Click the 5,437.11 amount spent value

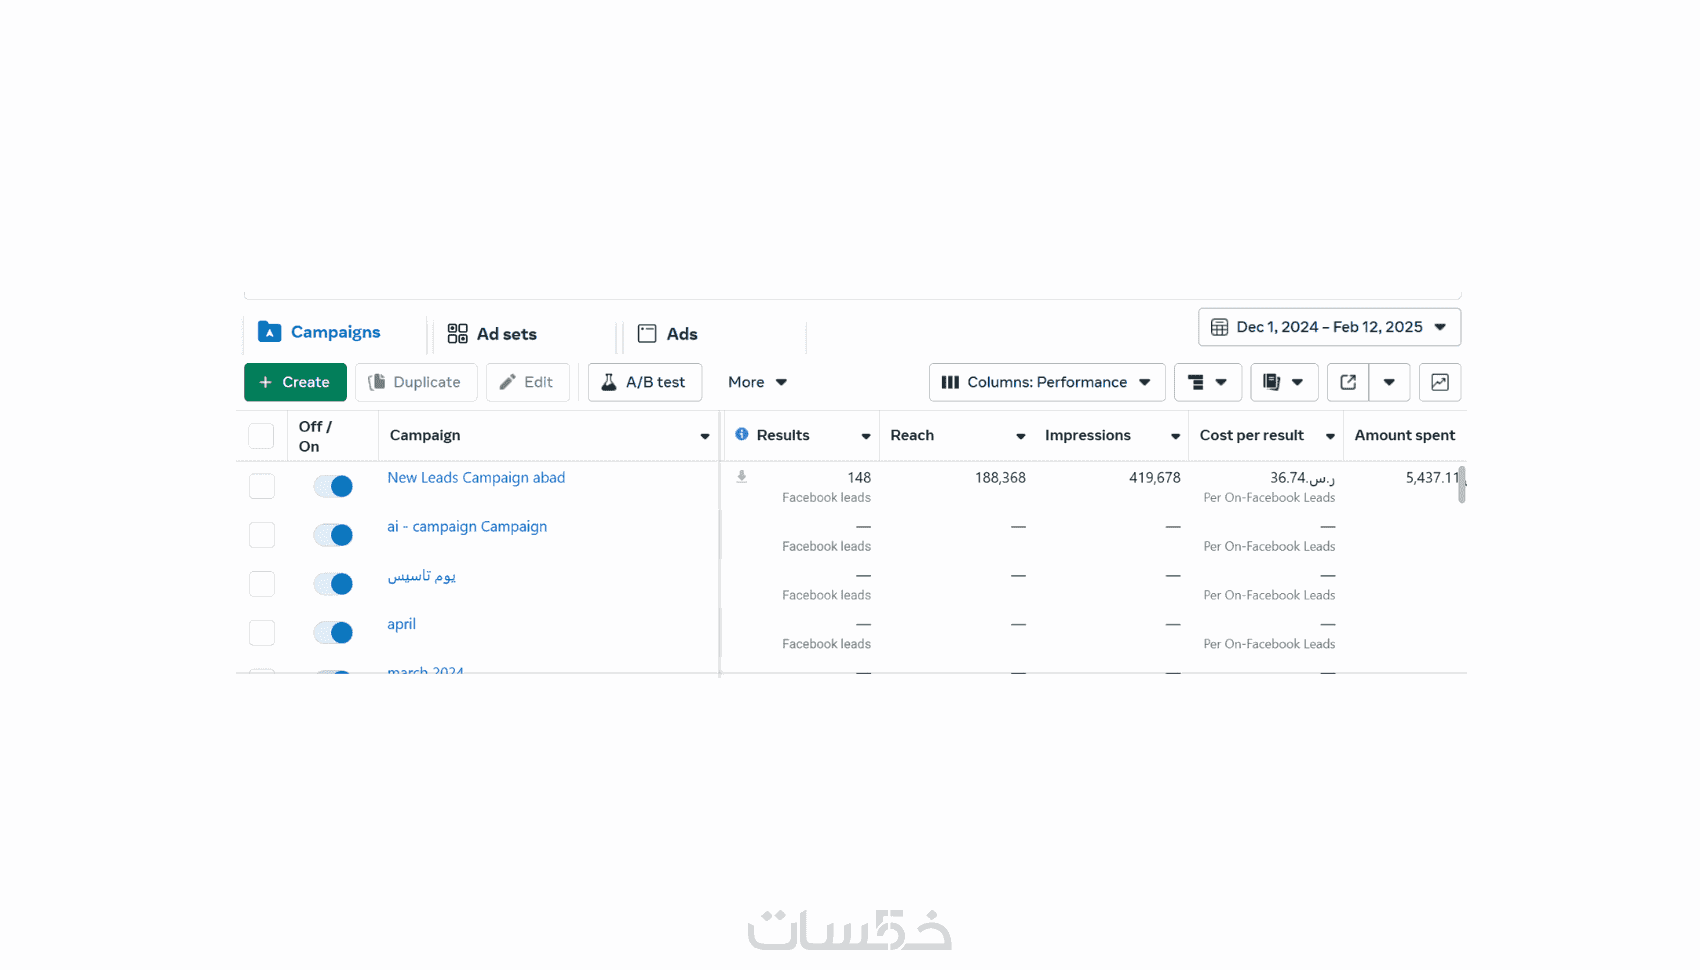[1432, 478]
